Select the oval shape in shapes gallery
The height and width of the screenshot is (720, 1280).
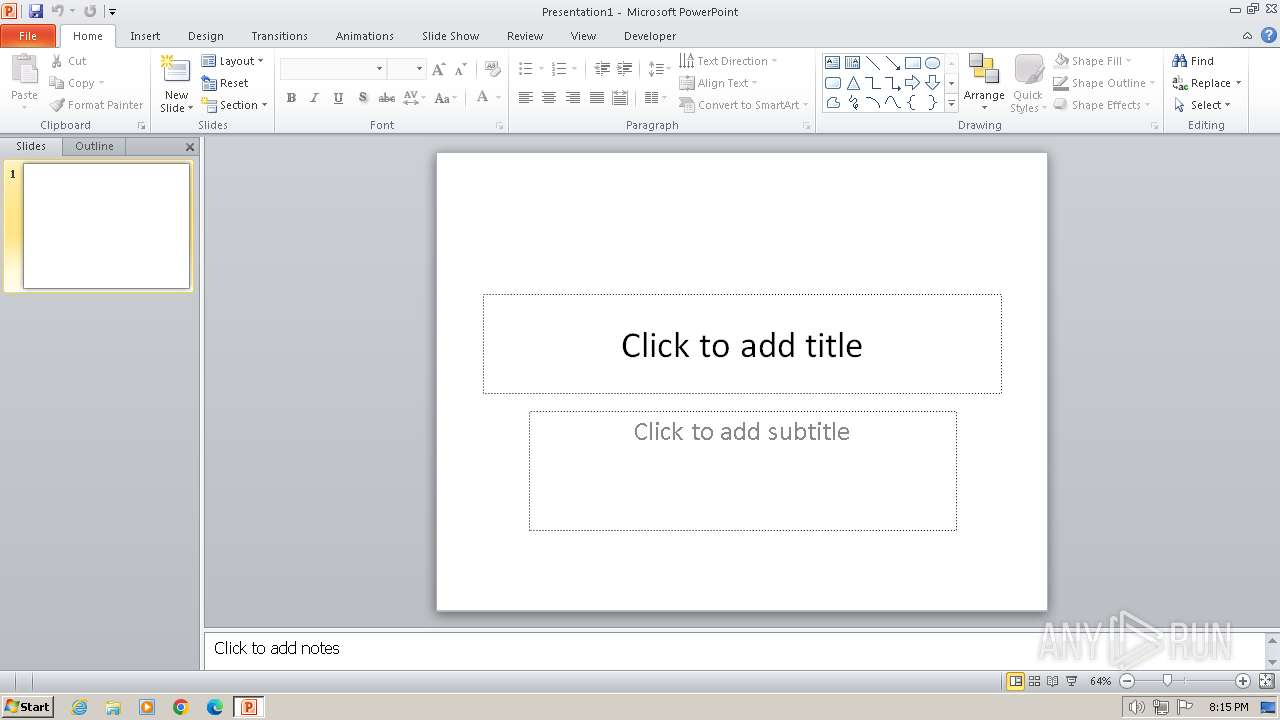point(932,62)
